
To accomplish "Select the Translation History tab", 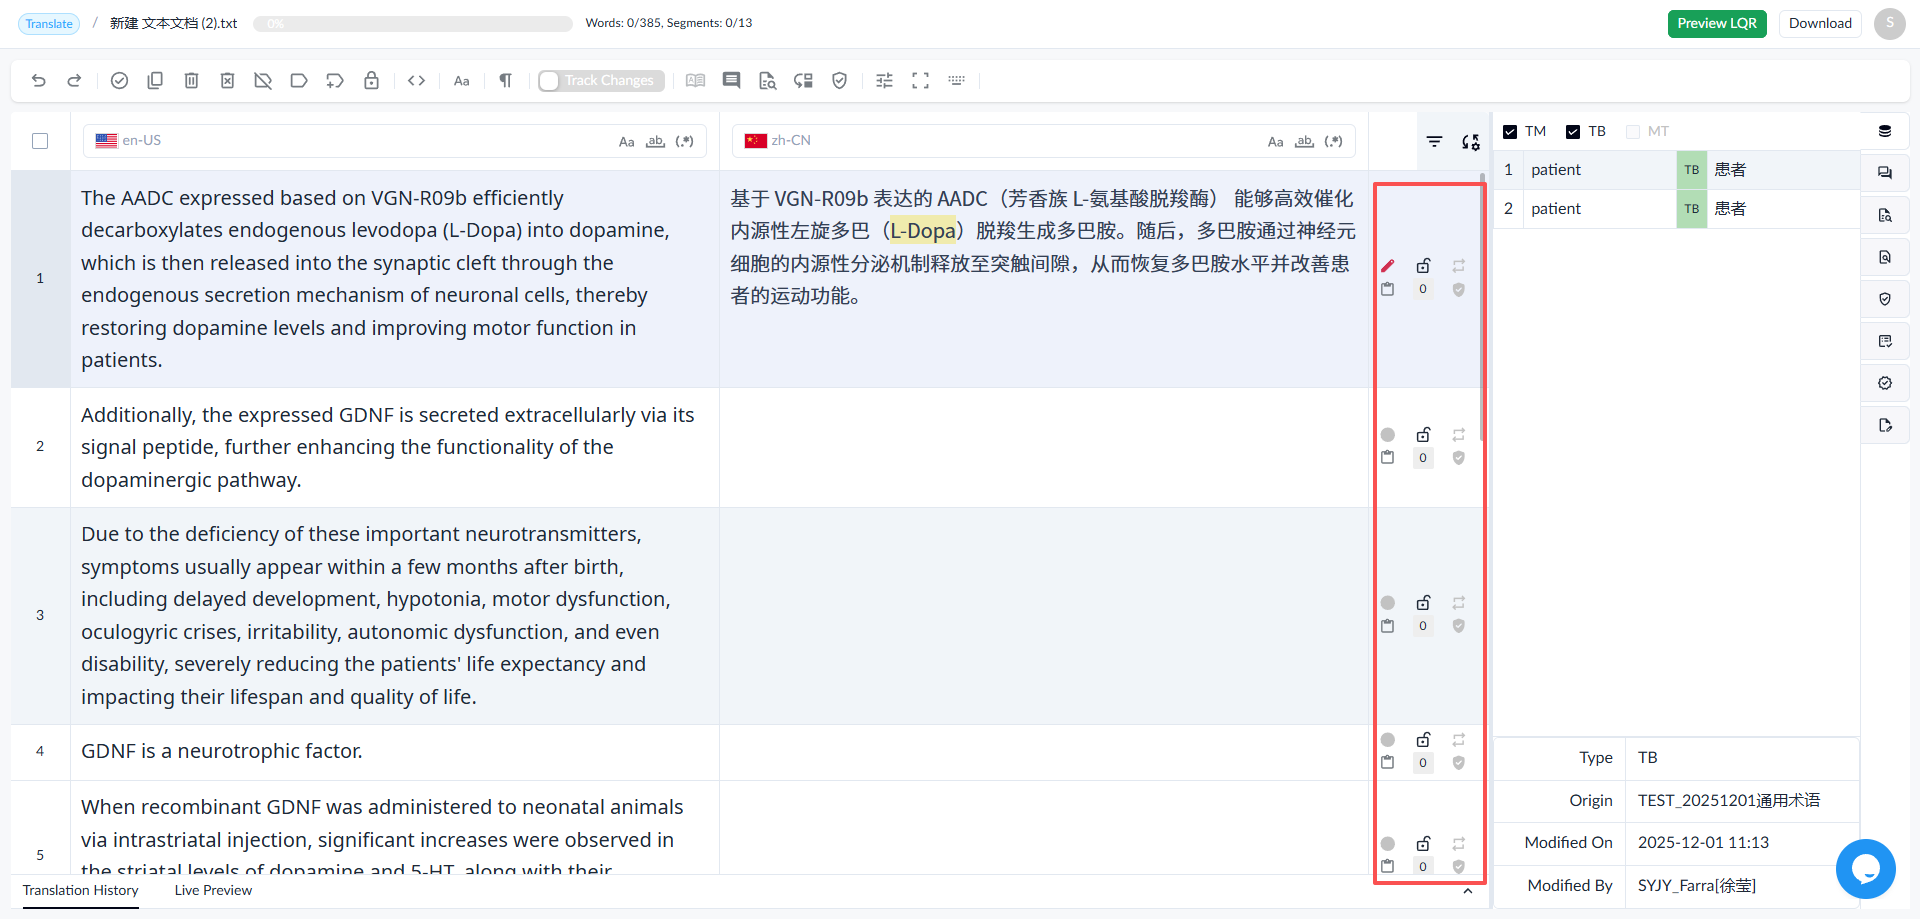I will pyautogui.click(x=81, y=891).
